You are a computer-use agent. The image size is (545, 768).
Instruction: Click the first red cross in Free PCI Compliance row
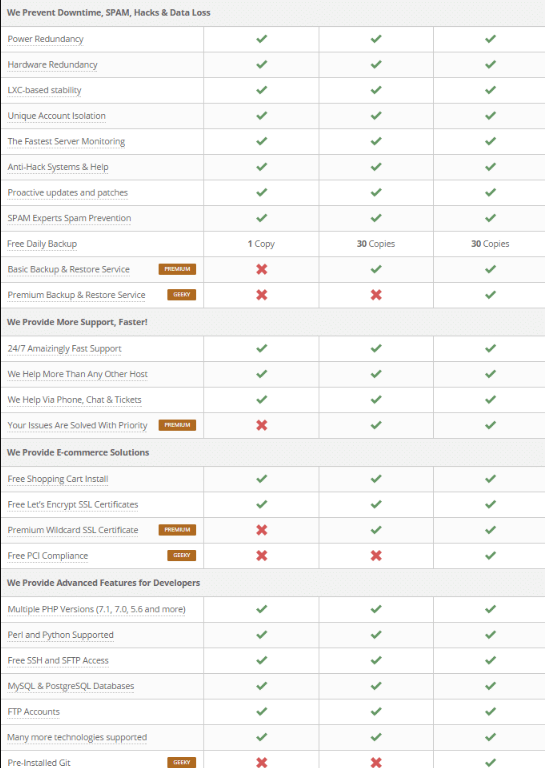click(261, 555)
